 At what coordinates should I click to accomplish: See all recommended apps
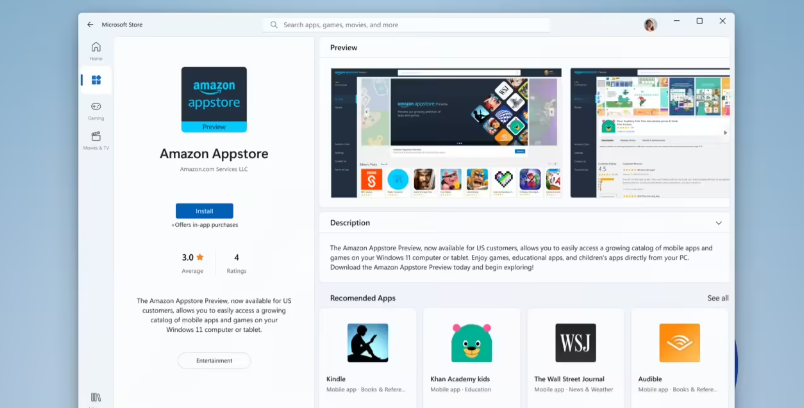(718, 298)
